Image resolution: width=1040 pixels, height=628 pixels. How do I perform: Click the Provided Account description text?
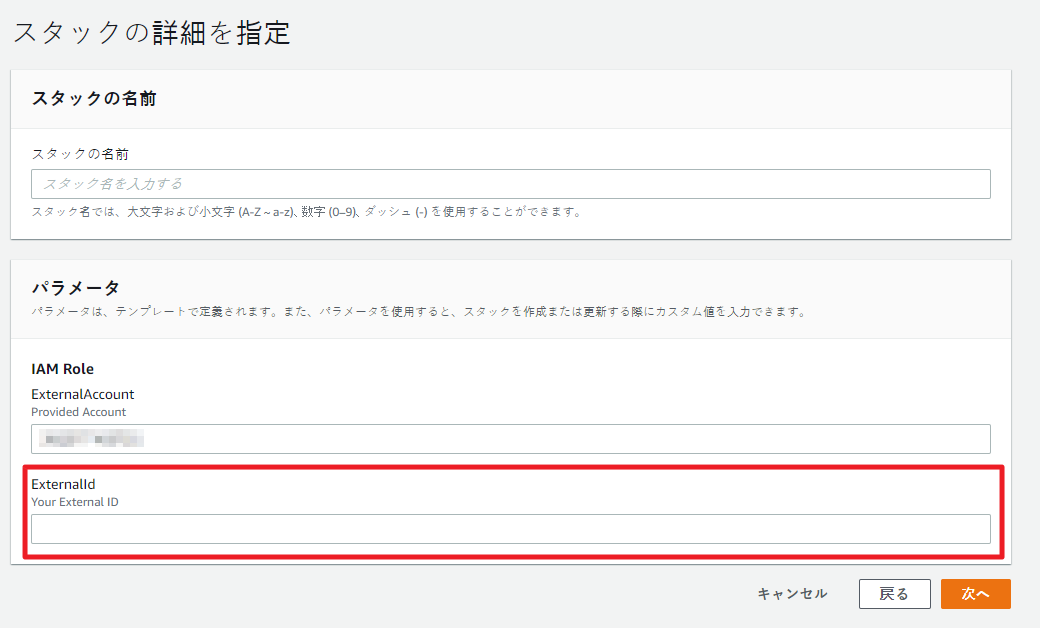click(x=78, y=412)
